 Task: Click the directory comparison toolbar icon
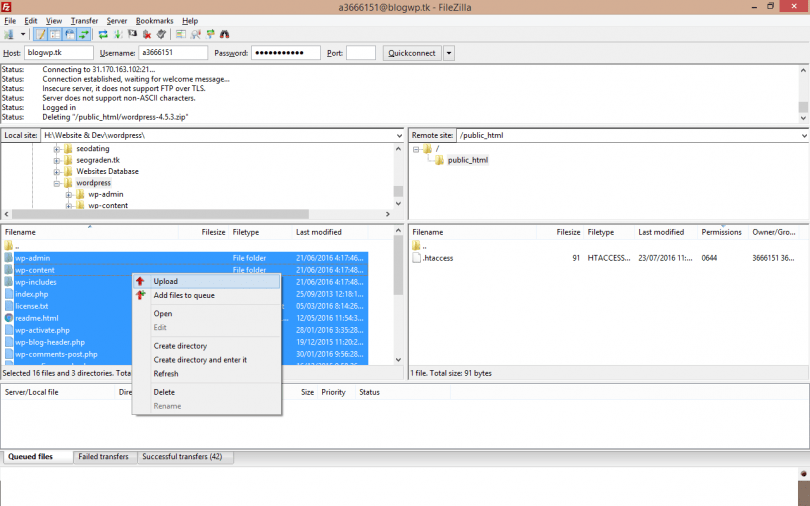click(x=181, y=34)
